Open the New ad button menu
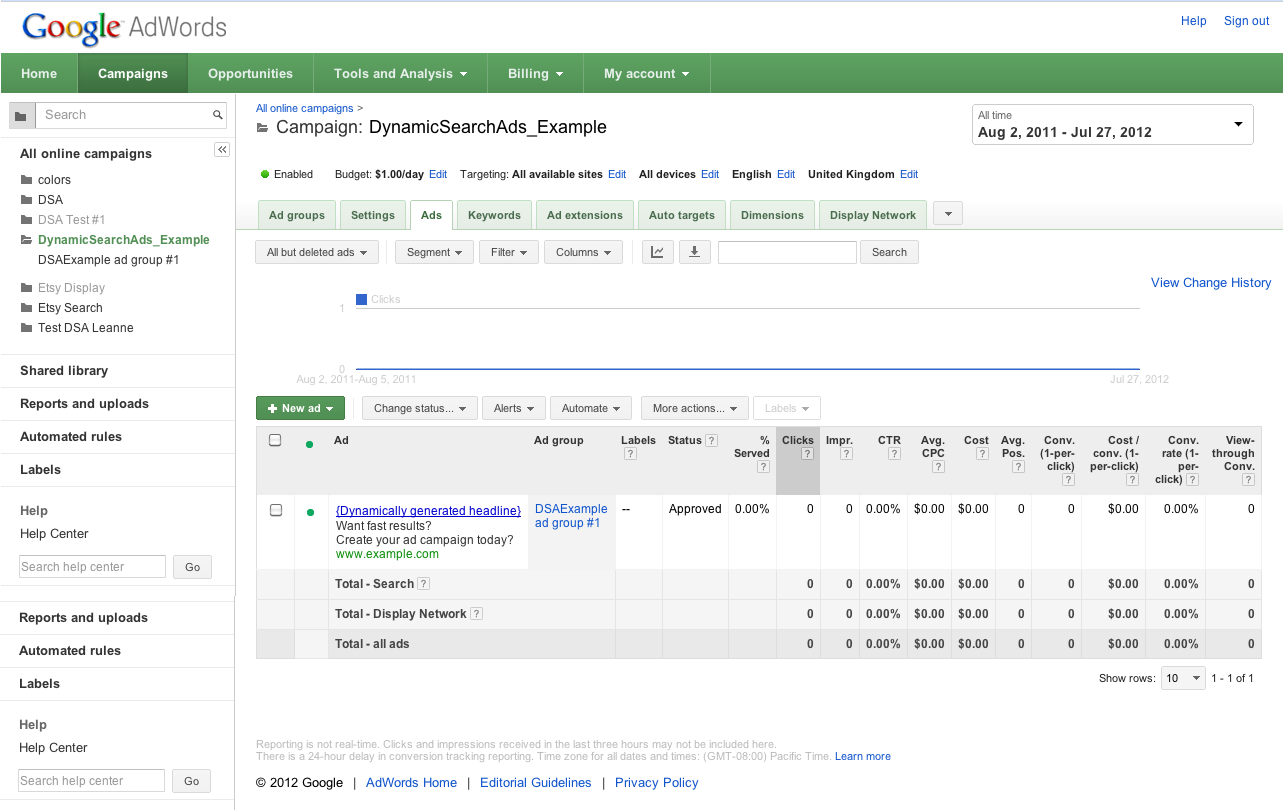The width and height of the screenshot is (1283, 810). click(x=300, y=408)
